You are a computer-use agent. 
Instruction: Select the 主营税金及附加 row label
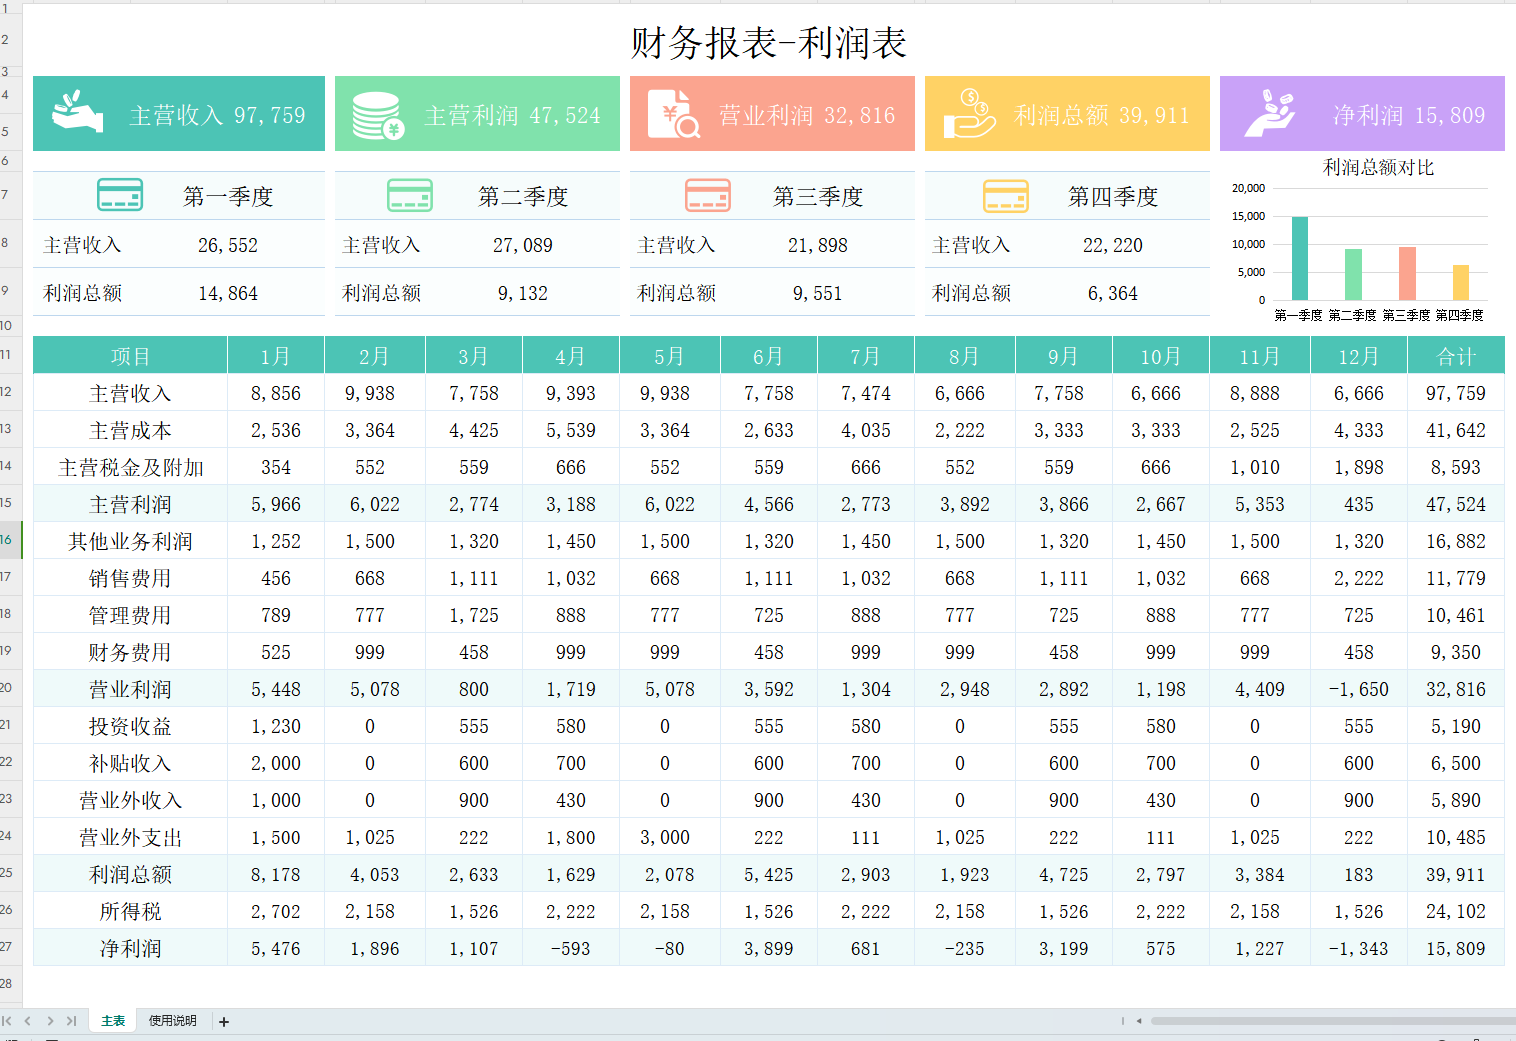pos(130,467)
